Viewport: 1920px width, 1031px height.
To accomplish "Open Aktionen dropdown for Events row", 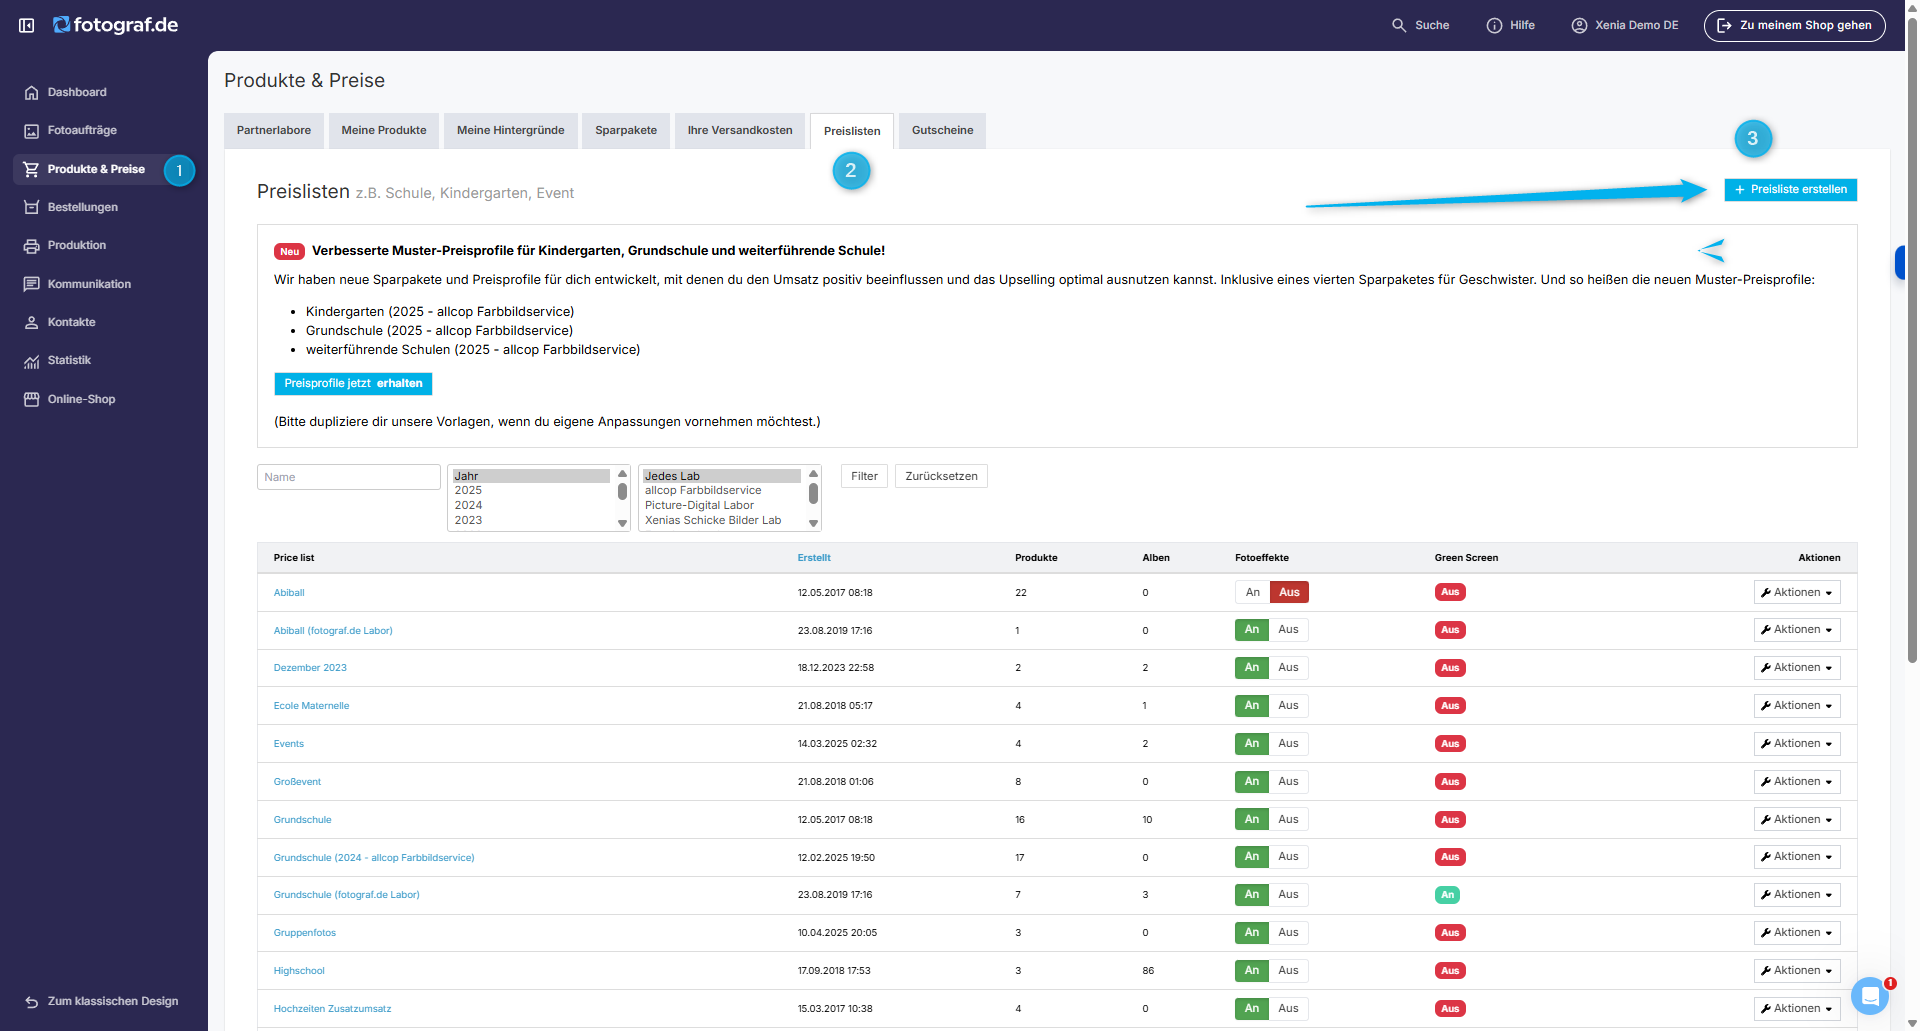I will point(1797,744).
